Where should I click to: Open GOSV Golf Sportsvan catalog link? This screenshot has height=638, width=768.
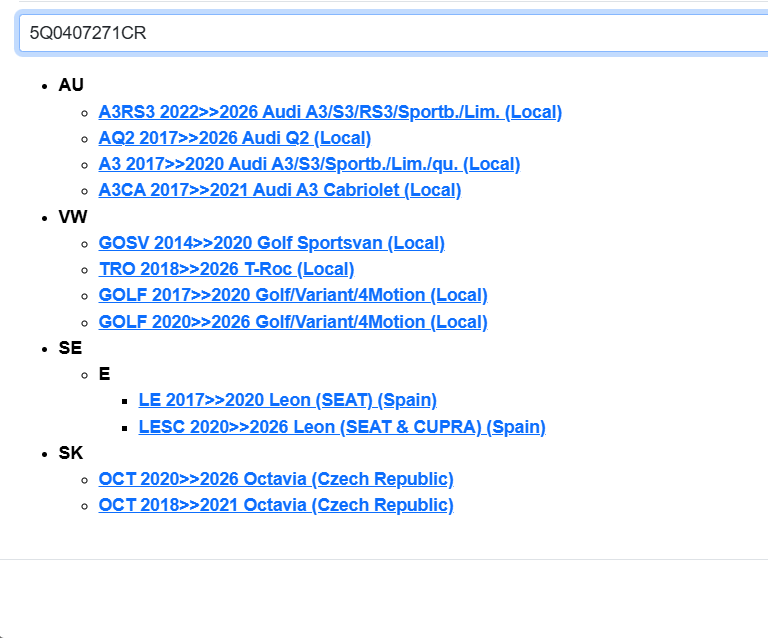(271, 243)
